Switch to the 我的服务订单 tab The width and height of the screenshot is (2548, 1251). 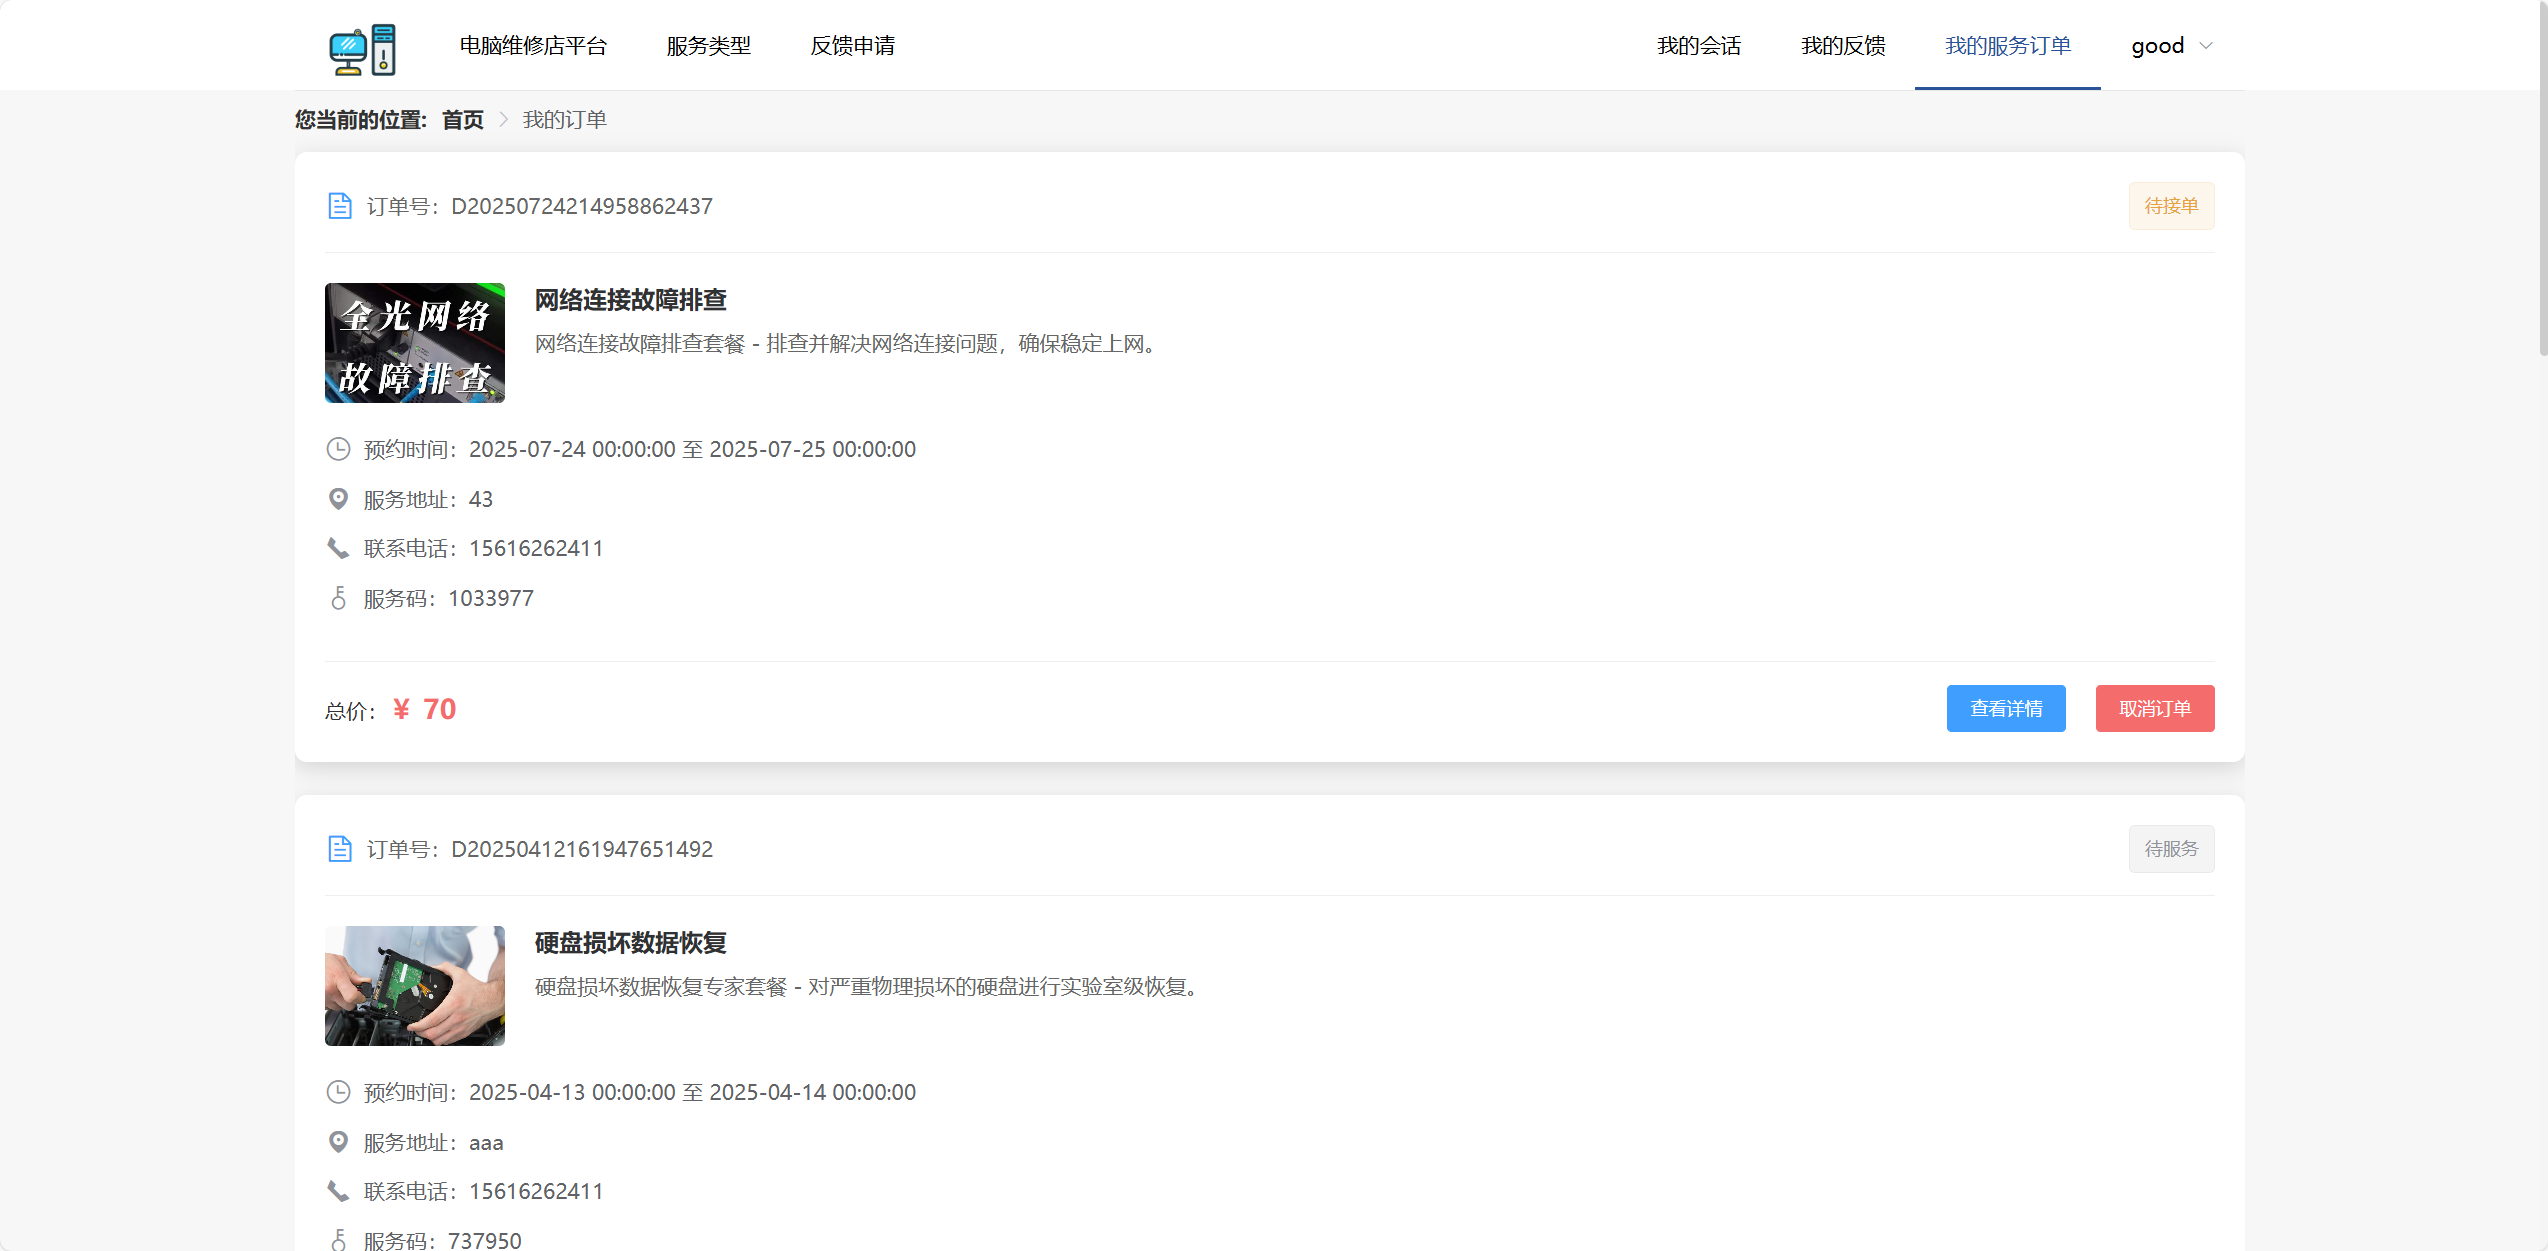point(2007,45)
